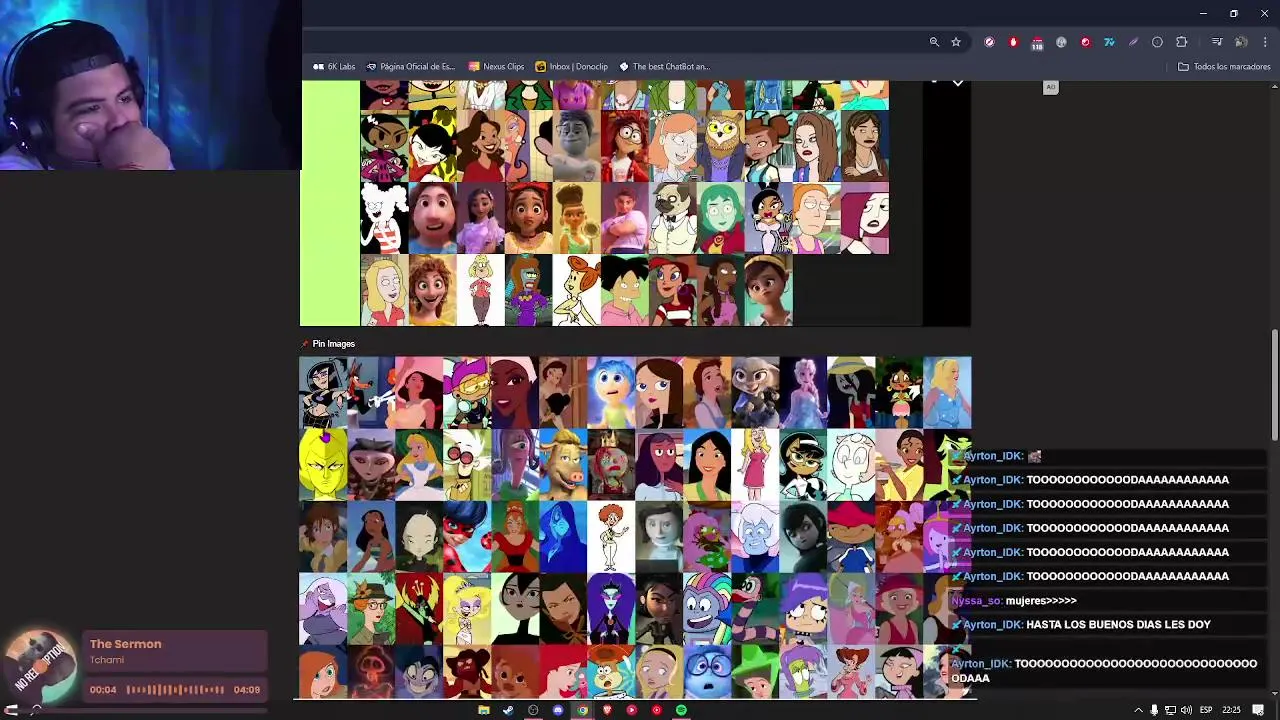The width and height of the screenshot is (1280, 720).
Task: Open the 7TV extension icon
Action: tap(1109, 42)
